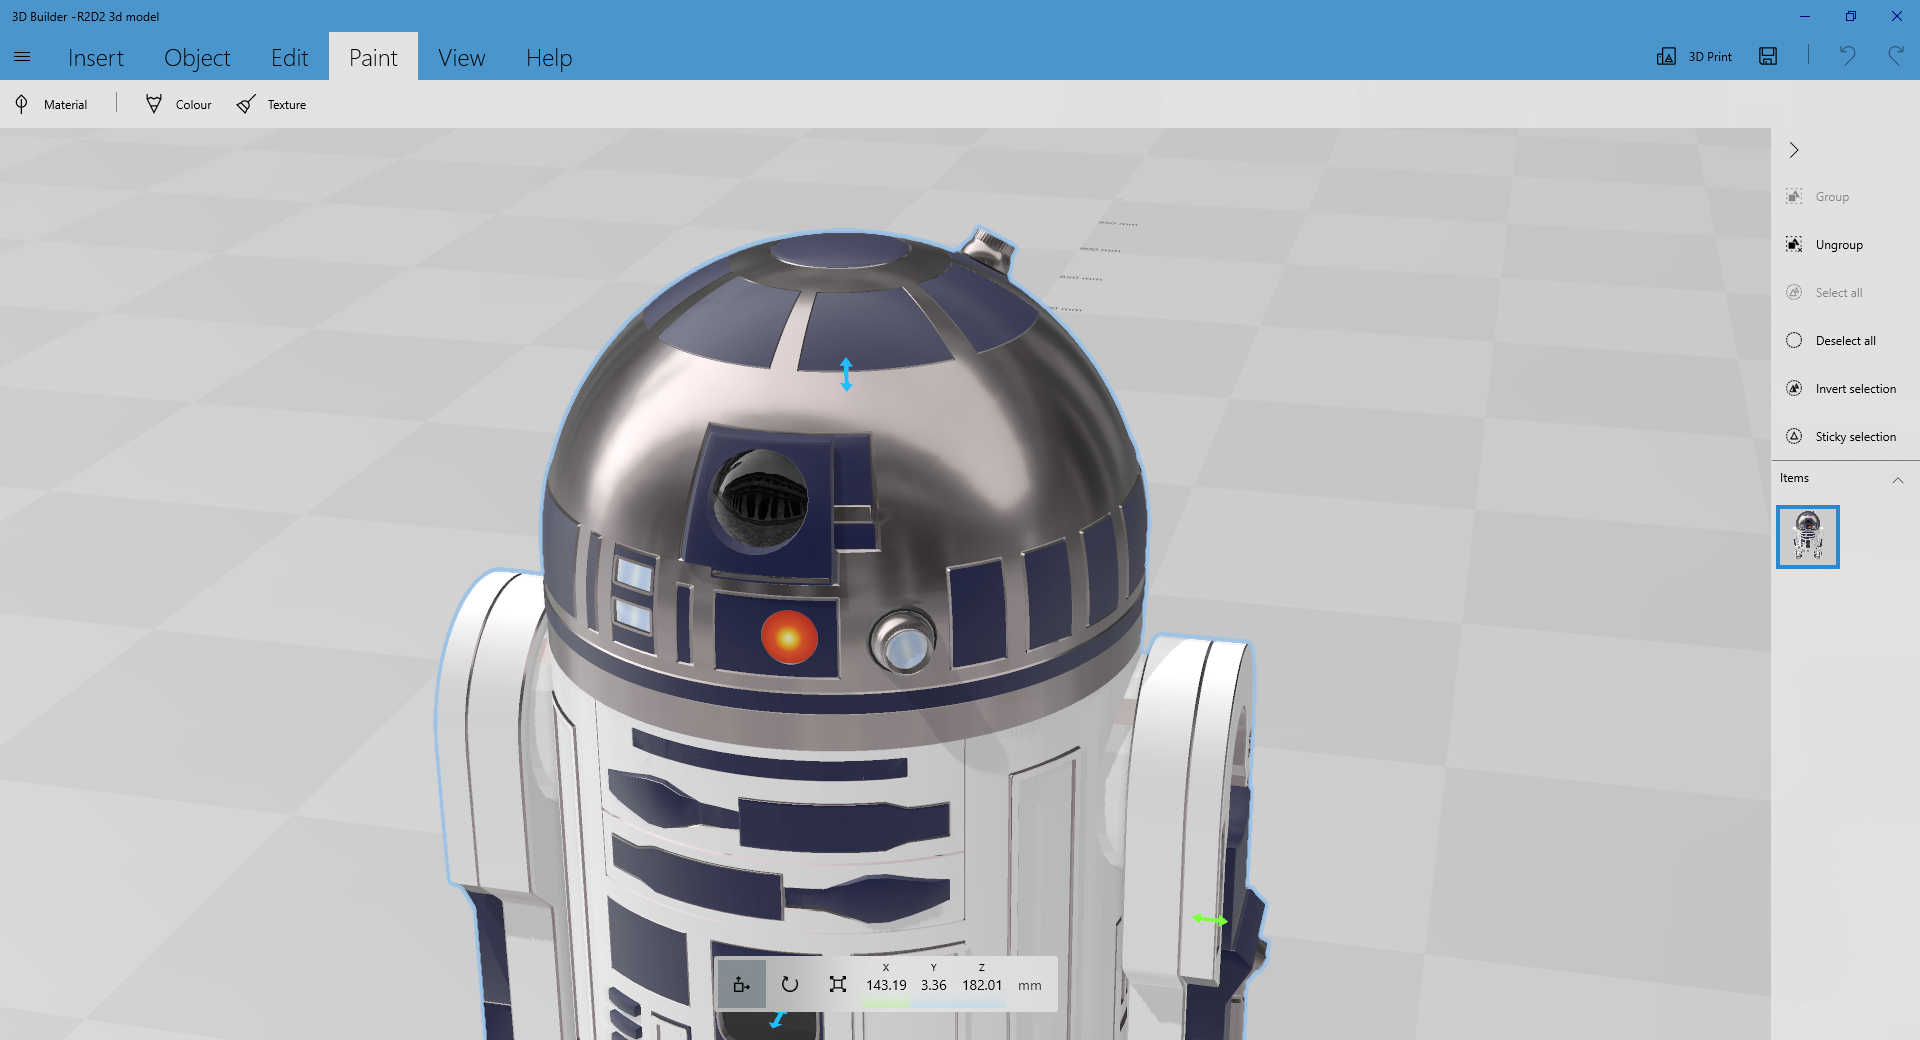The image size is (1920, 1040).
Task: Toggle the Sticky selection icon
Action: point(1794,436)
